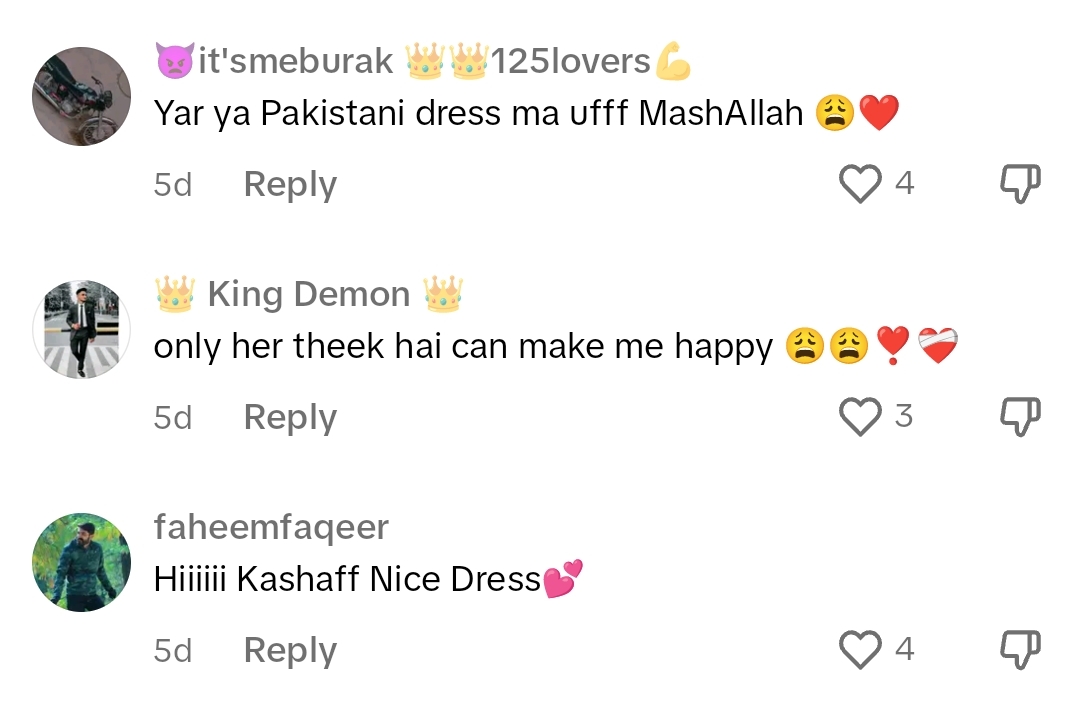Expand replies under faheemfaqeer's comment
Screen dimensions: 1080x710
click(289, 649)
